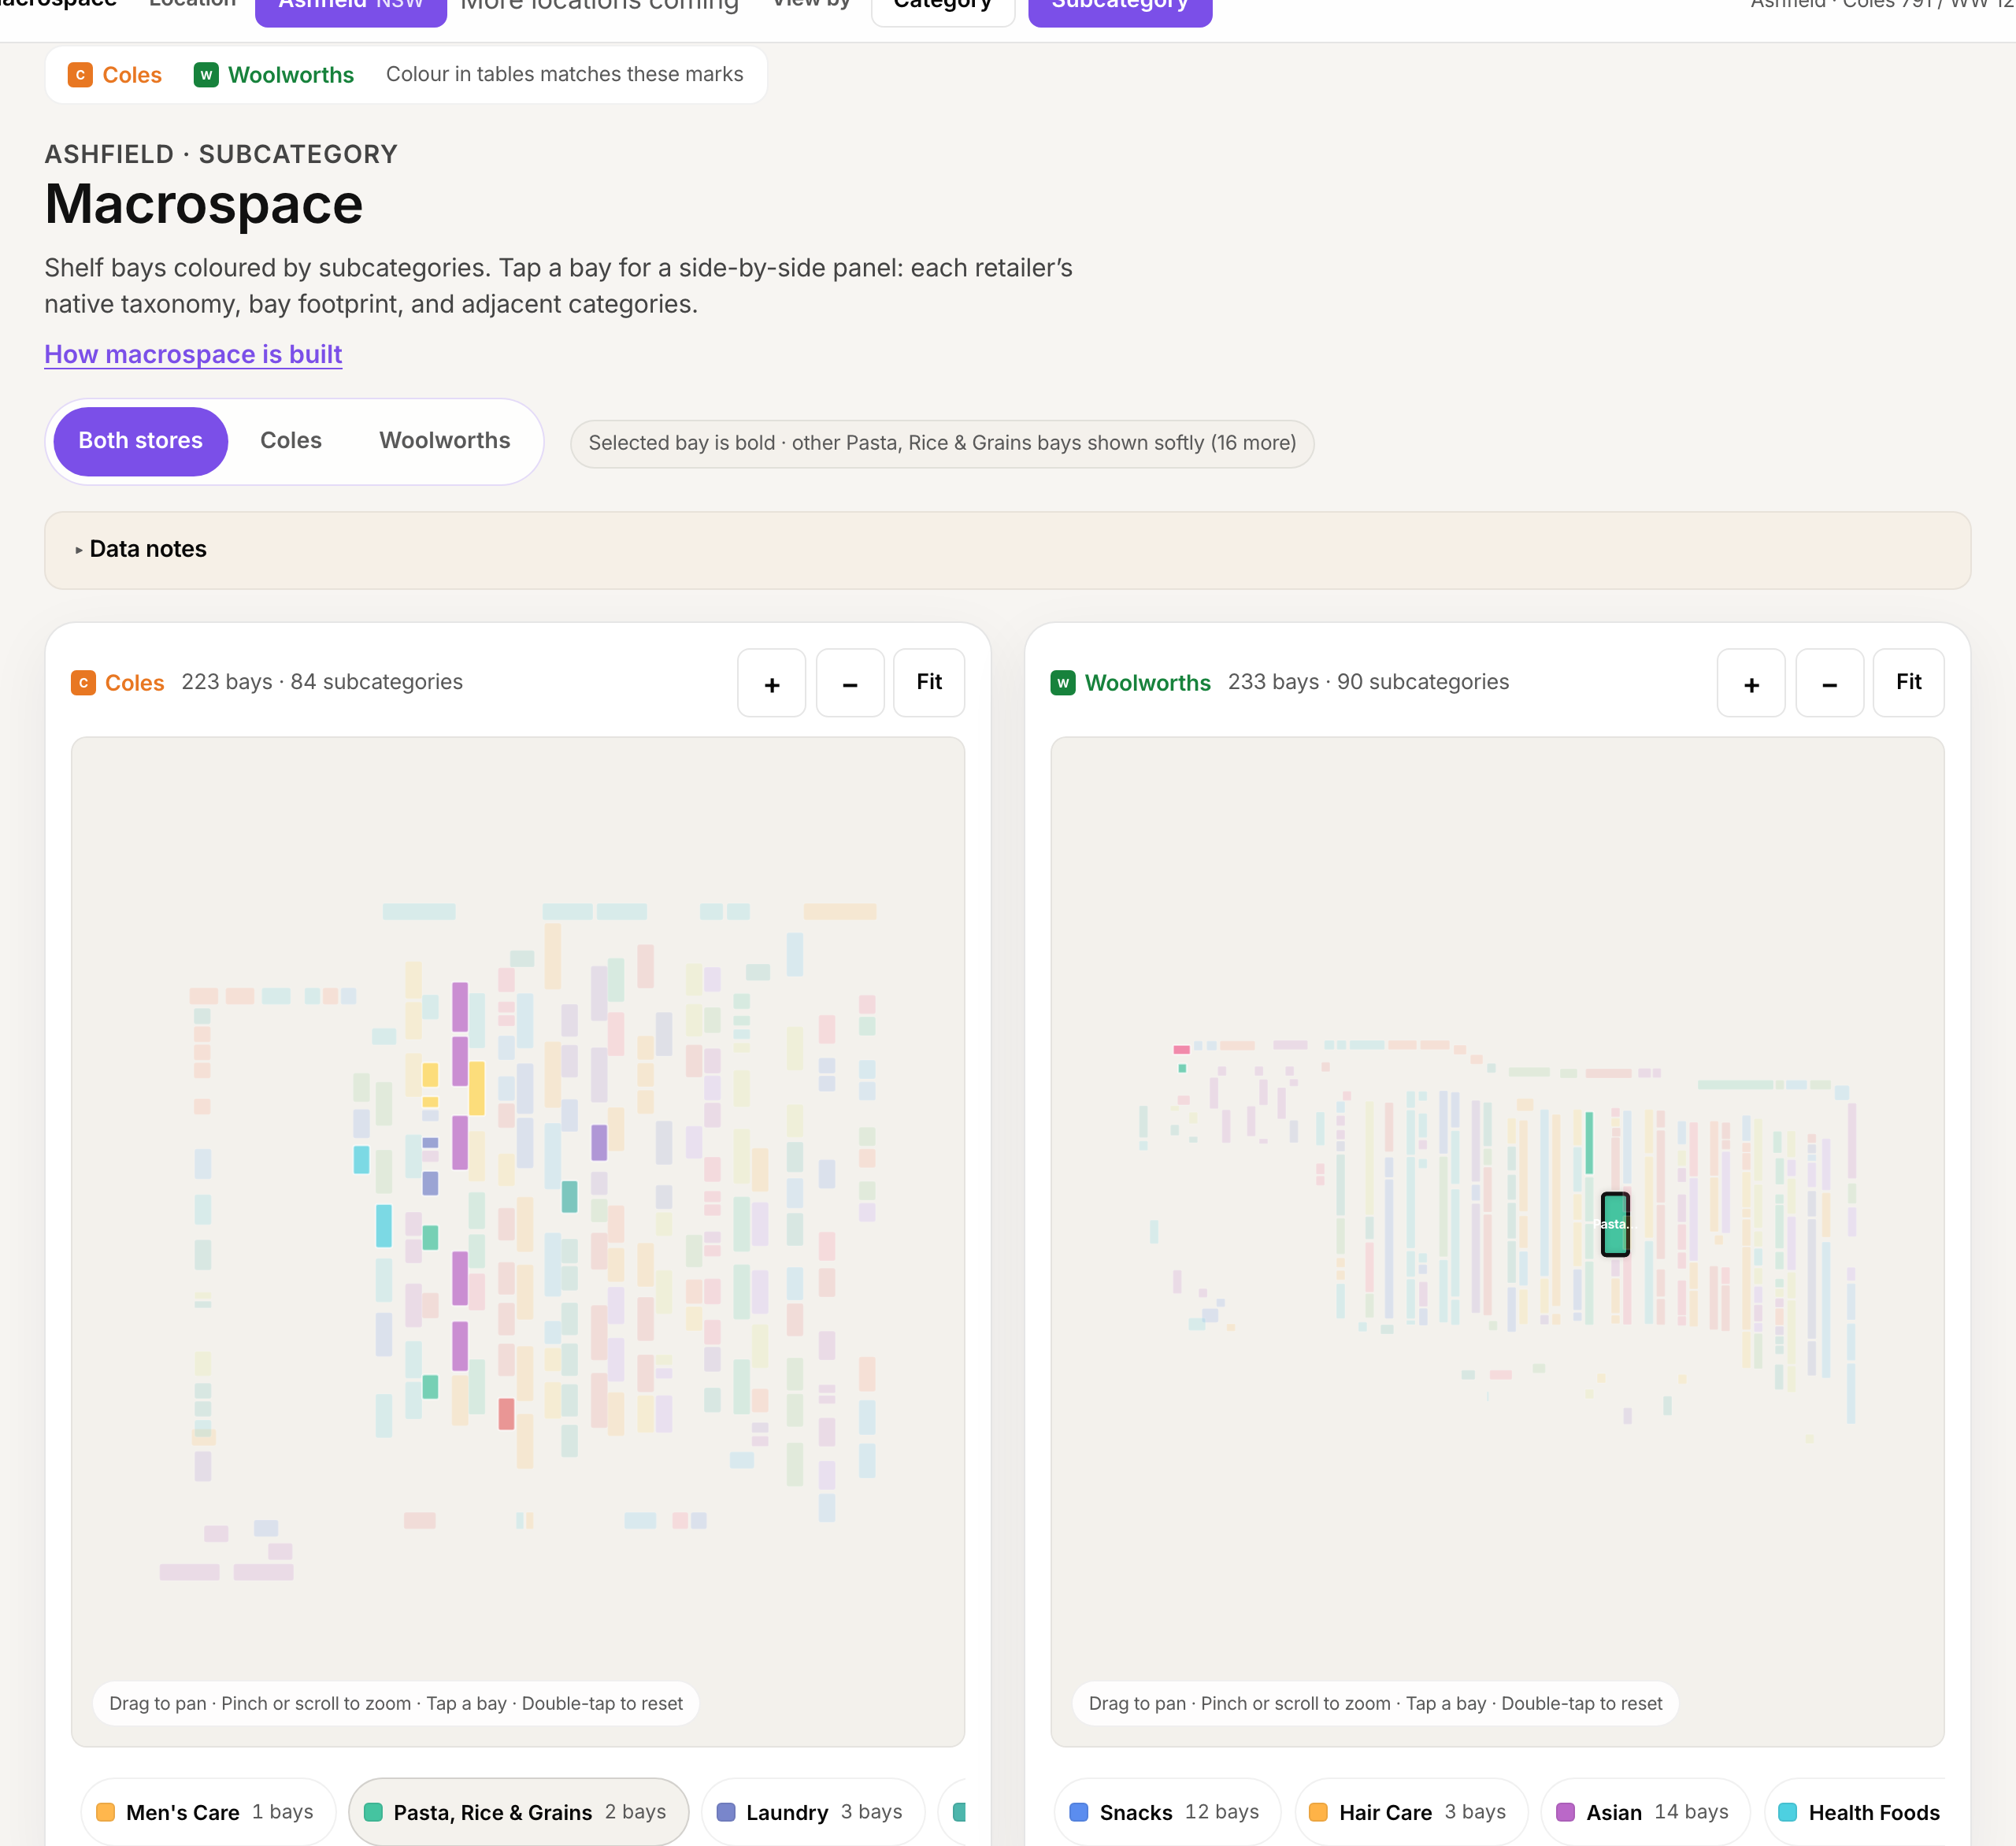Screen dimensions: 2016x1846
Task: Click 'Colour in tables matches these marks' text
Action: (565, 74)
